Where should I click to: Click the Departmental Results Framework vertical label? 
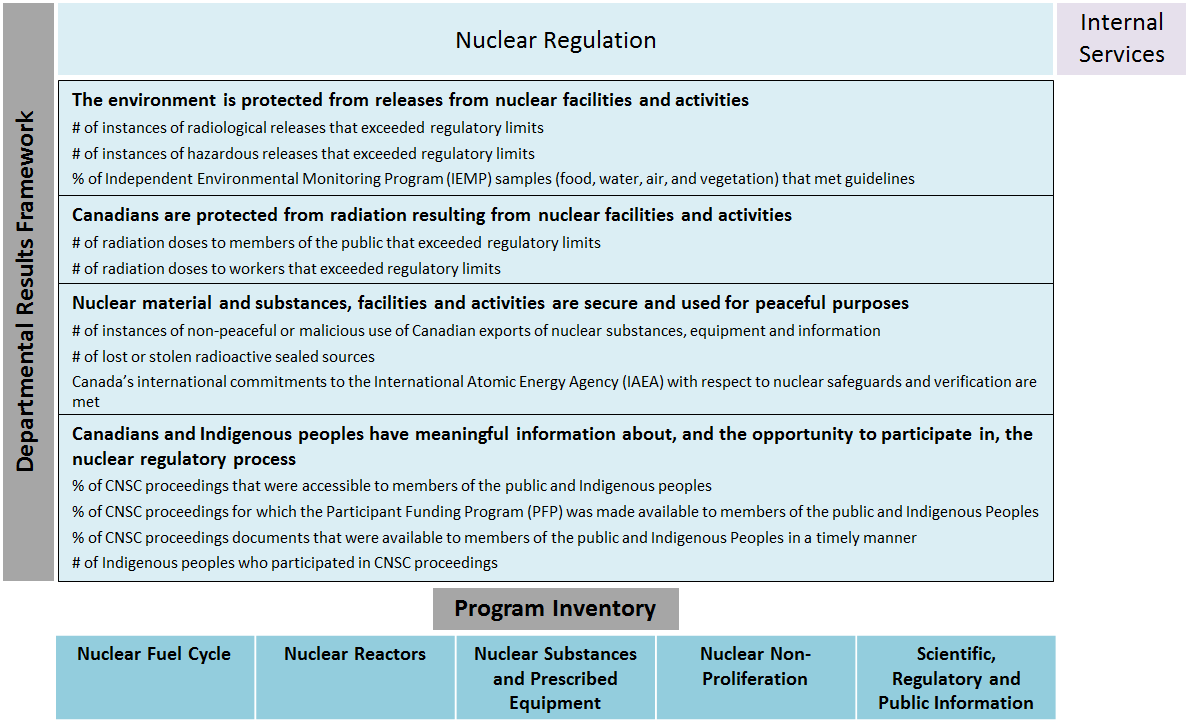(x=28, y=292)
